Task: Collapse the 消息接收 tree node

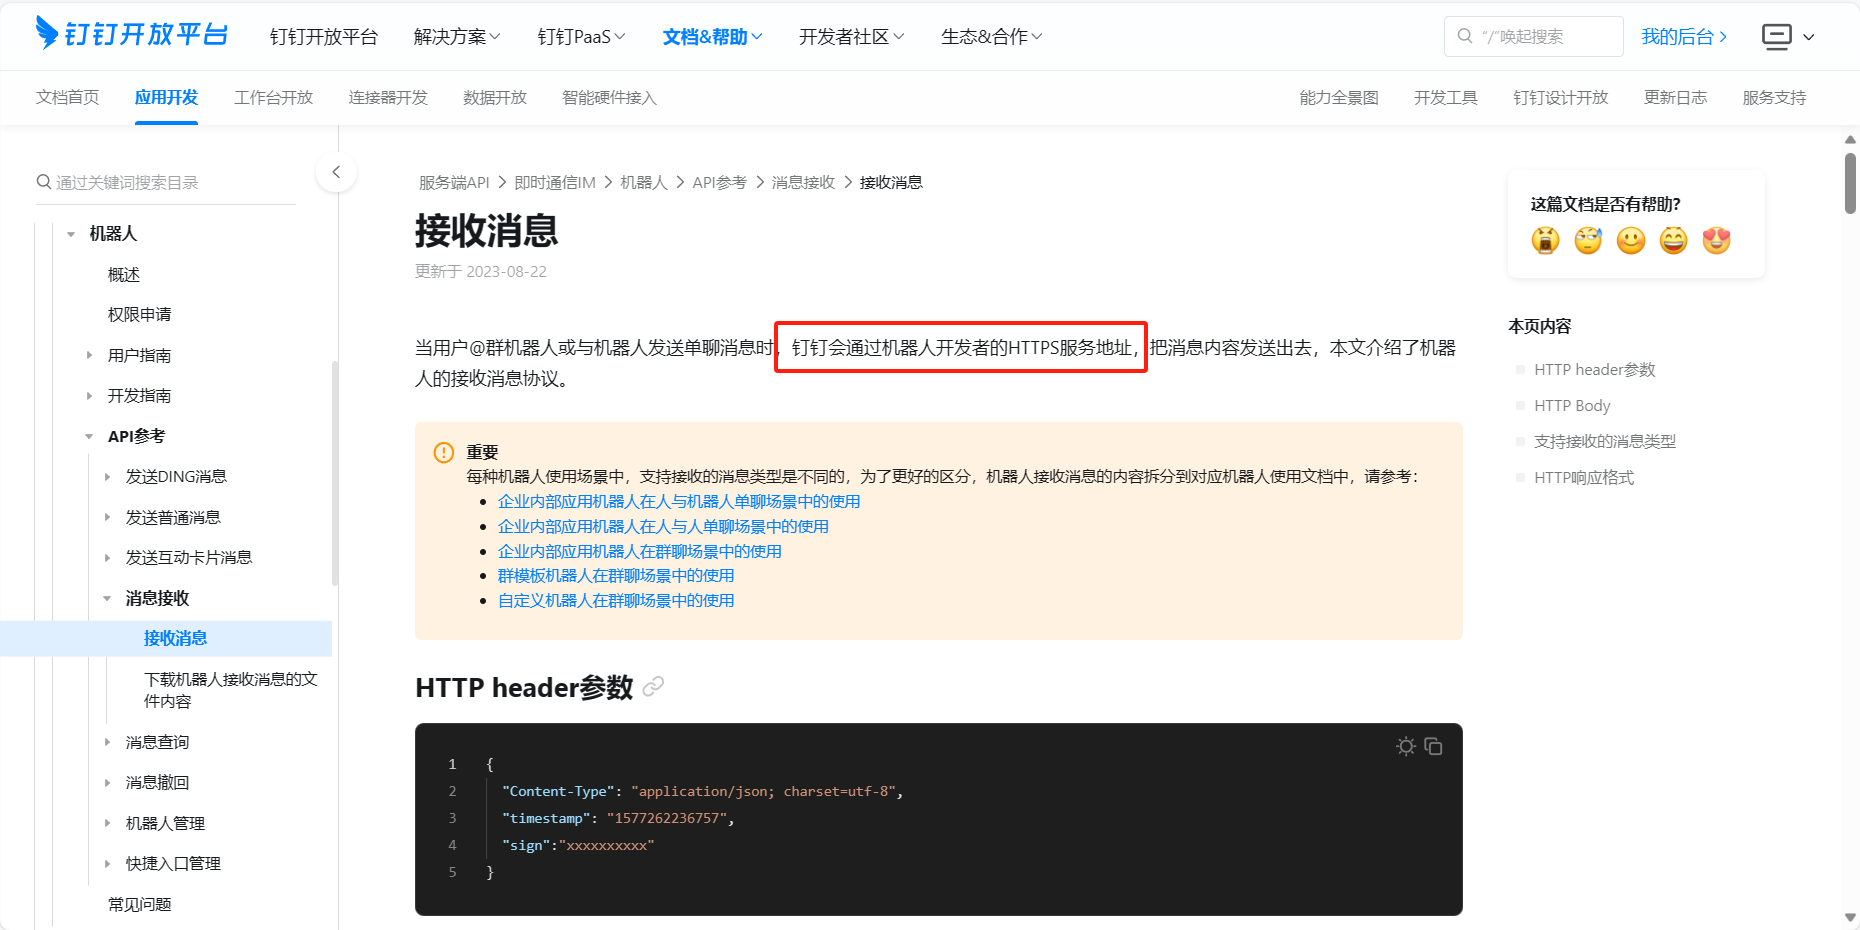Action: tap(107, 598)
